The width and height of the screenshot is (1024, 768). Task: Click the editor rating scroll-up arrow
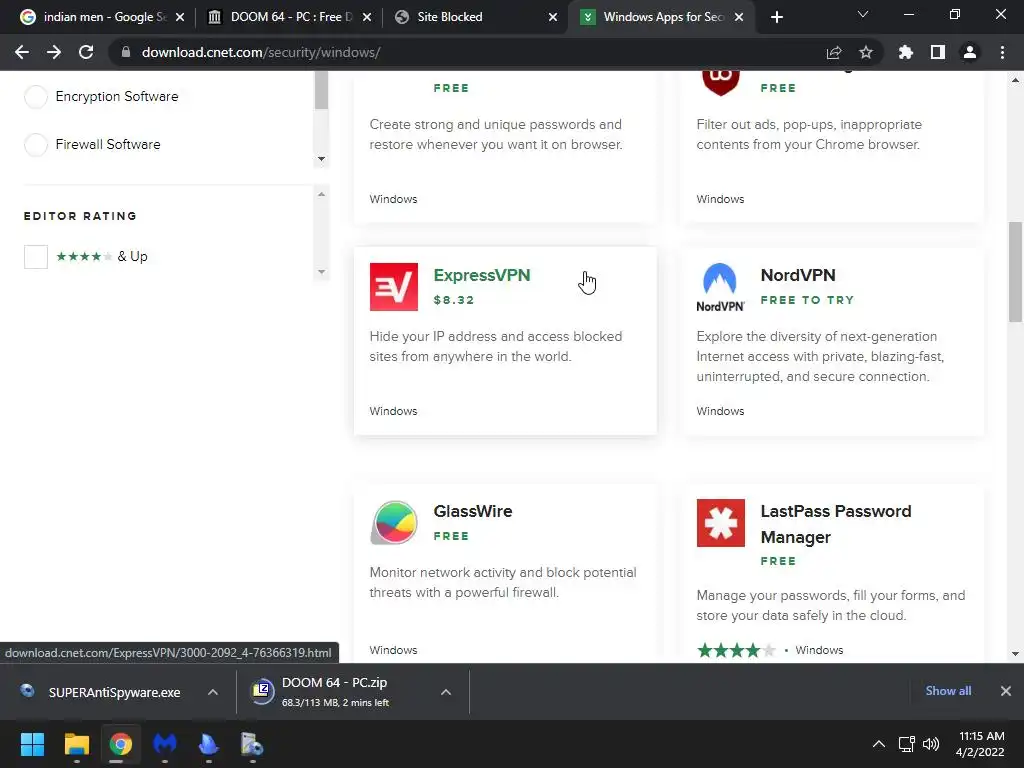pyautogui.click(x=321, y=194)
